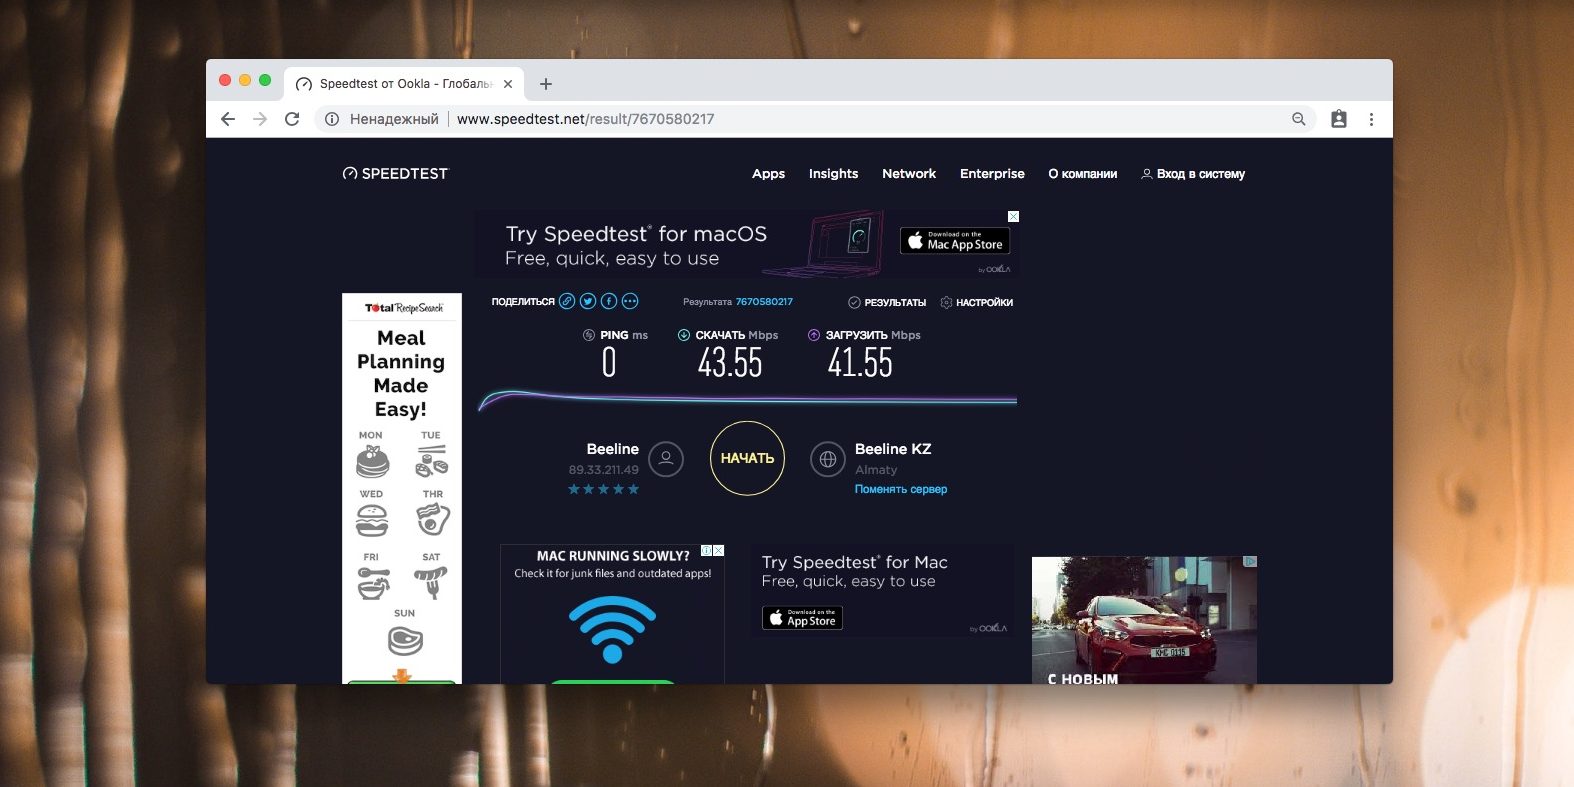Reload the Speedtest page

292,119
